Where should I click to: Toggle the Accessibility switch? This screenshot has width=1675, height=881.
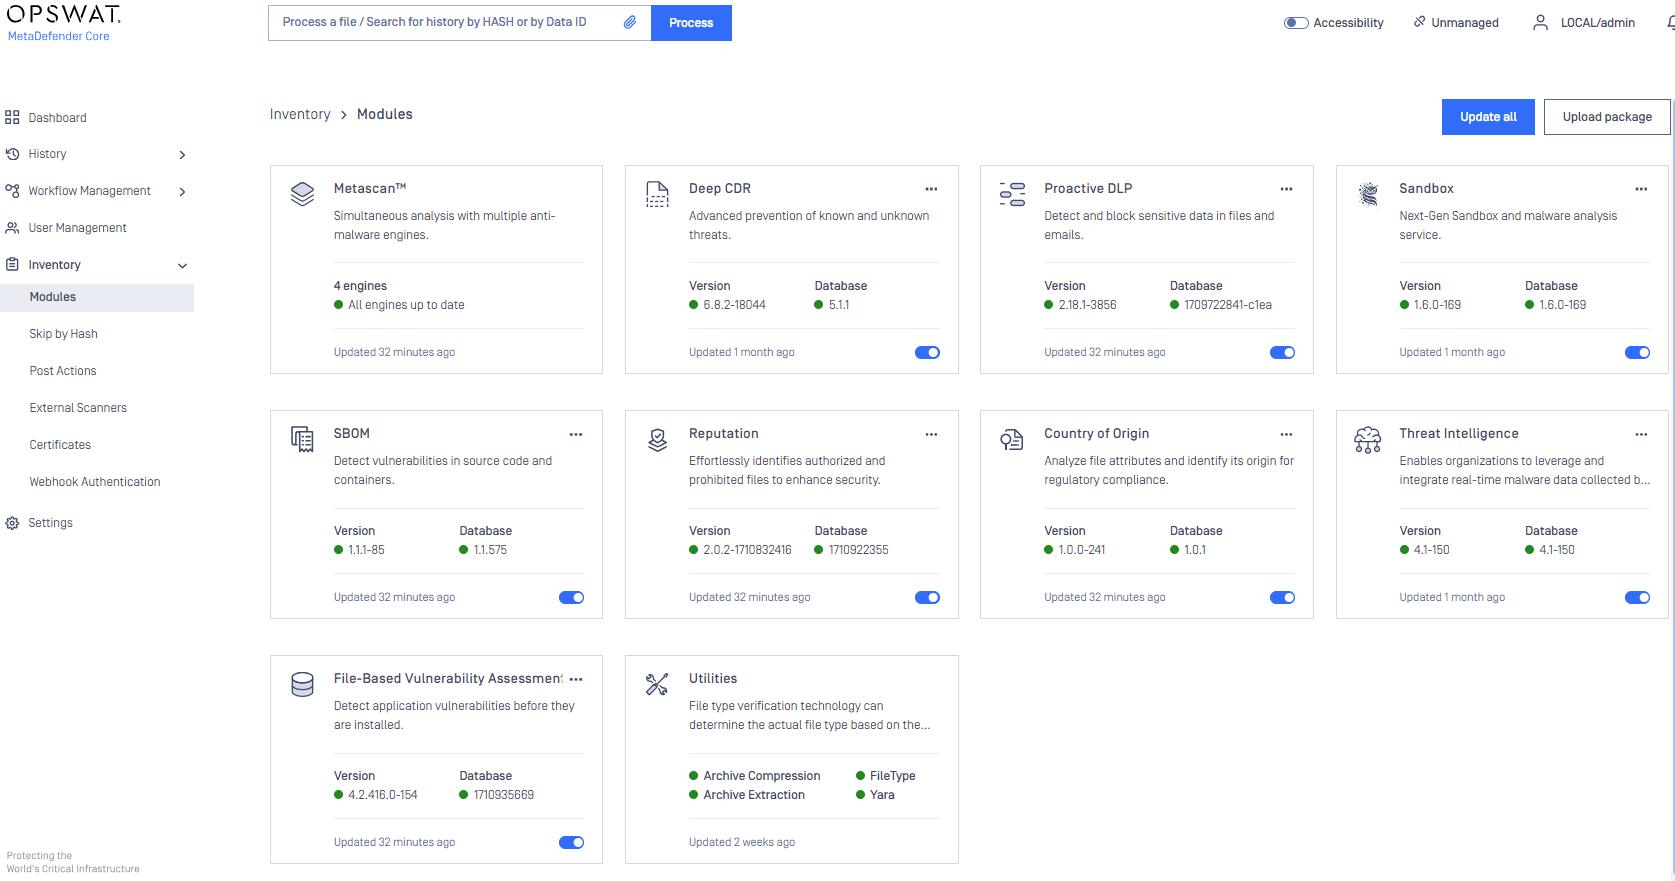click(x=1296, y=23)
